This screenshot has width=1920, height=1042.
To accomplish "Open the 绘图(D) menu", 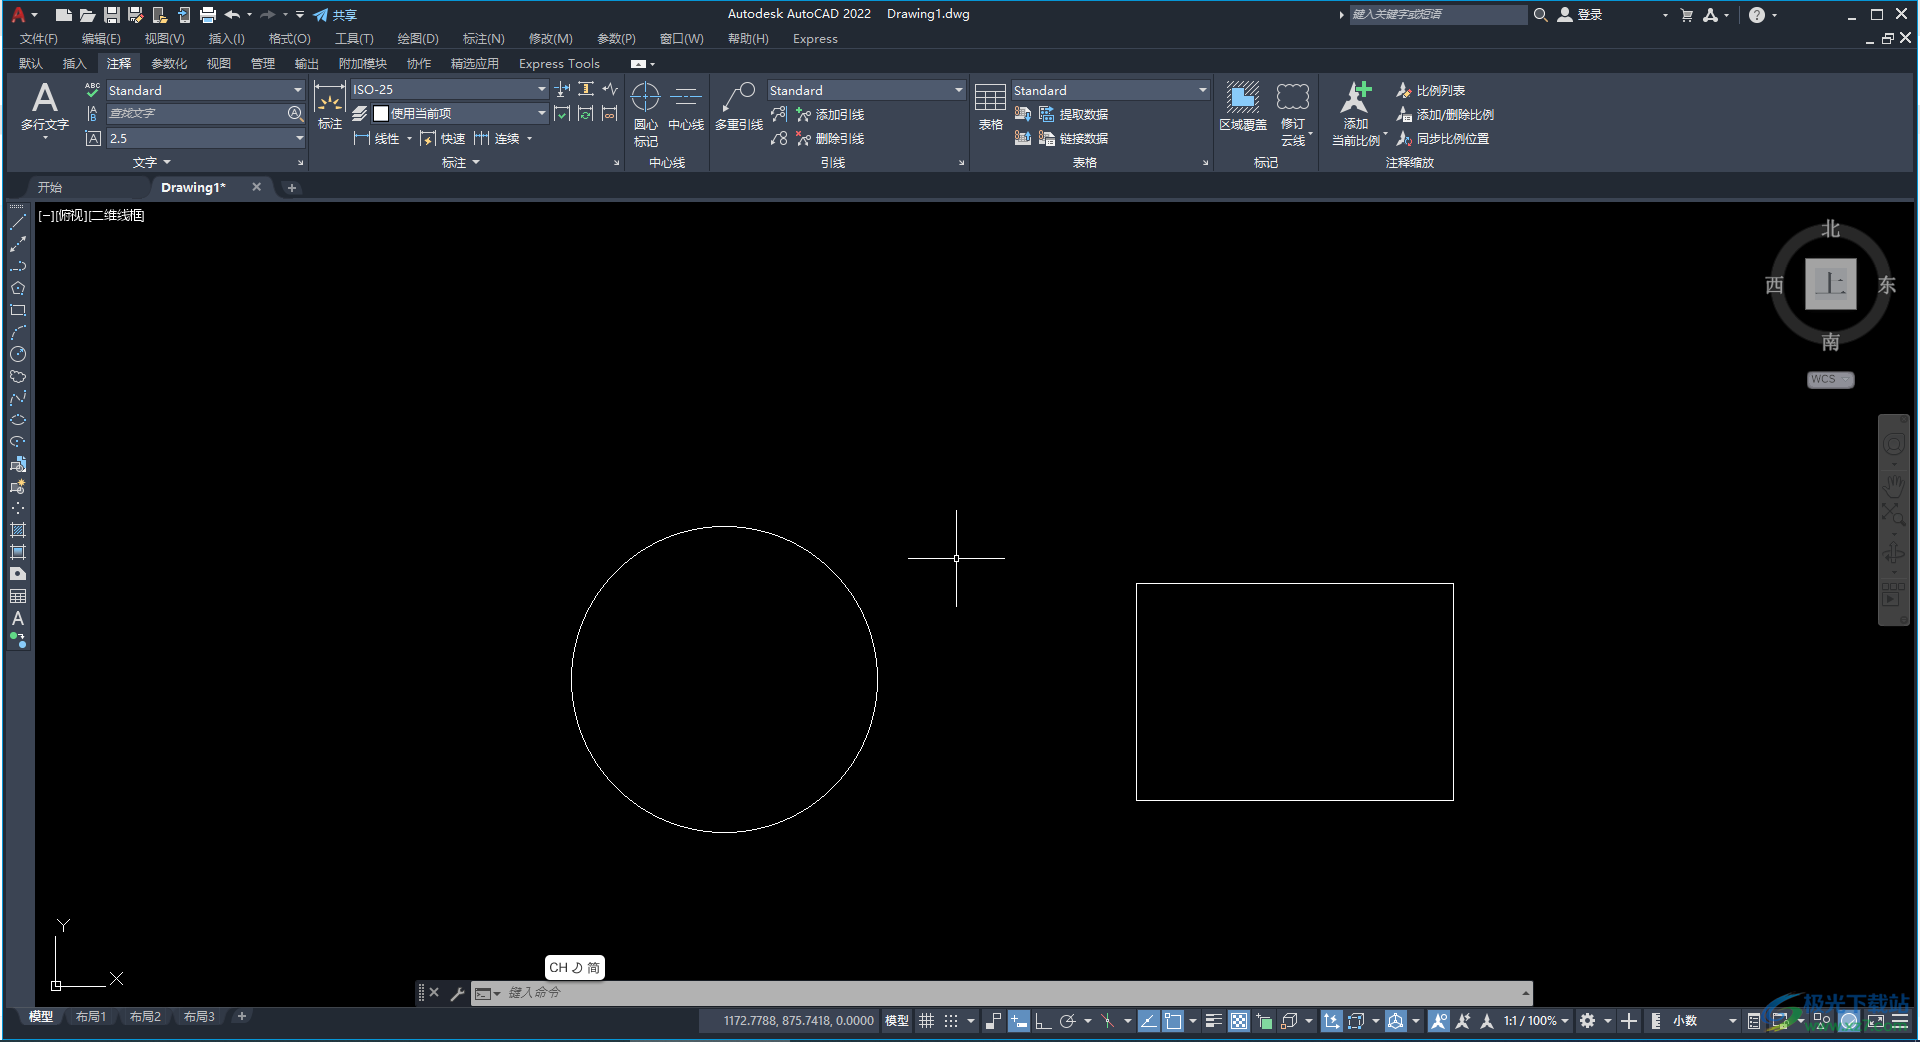I will (418, 39).
